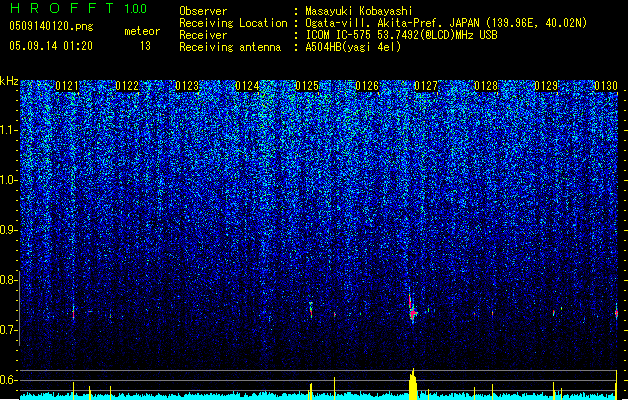Click the version number 1.0.0
Image resolution: width=629 pixels, height=400 pixels.
[136, 9]
